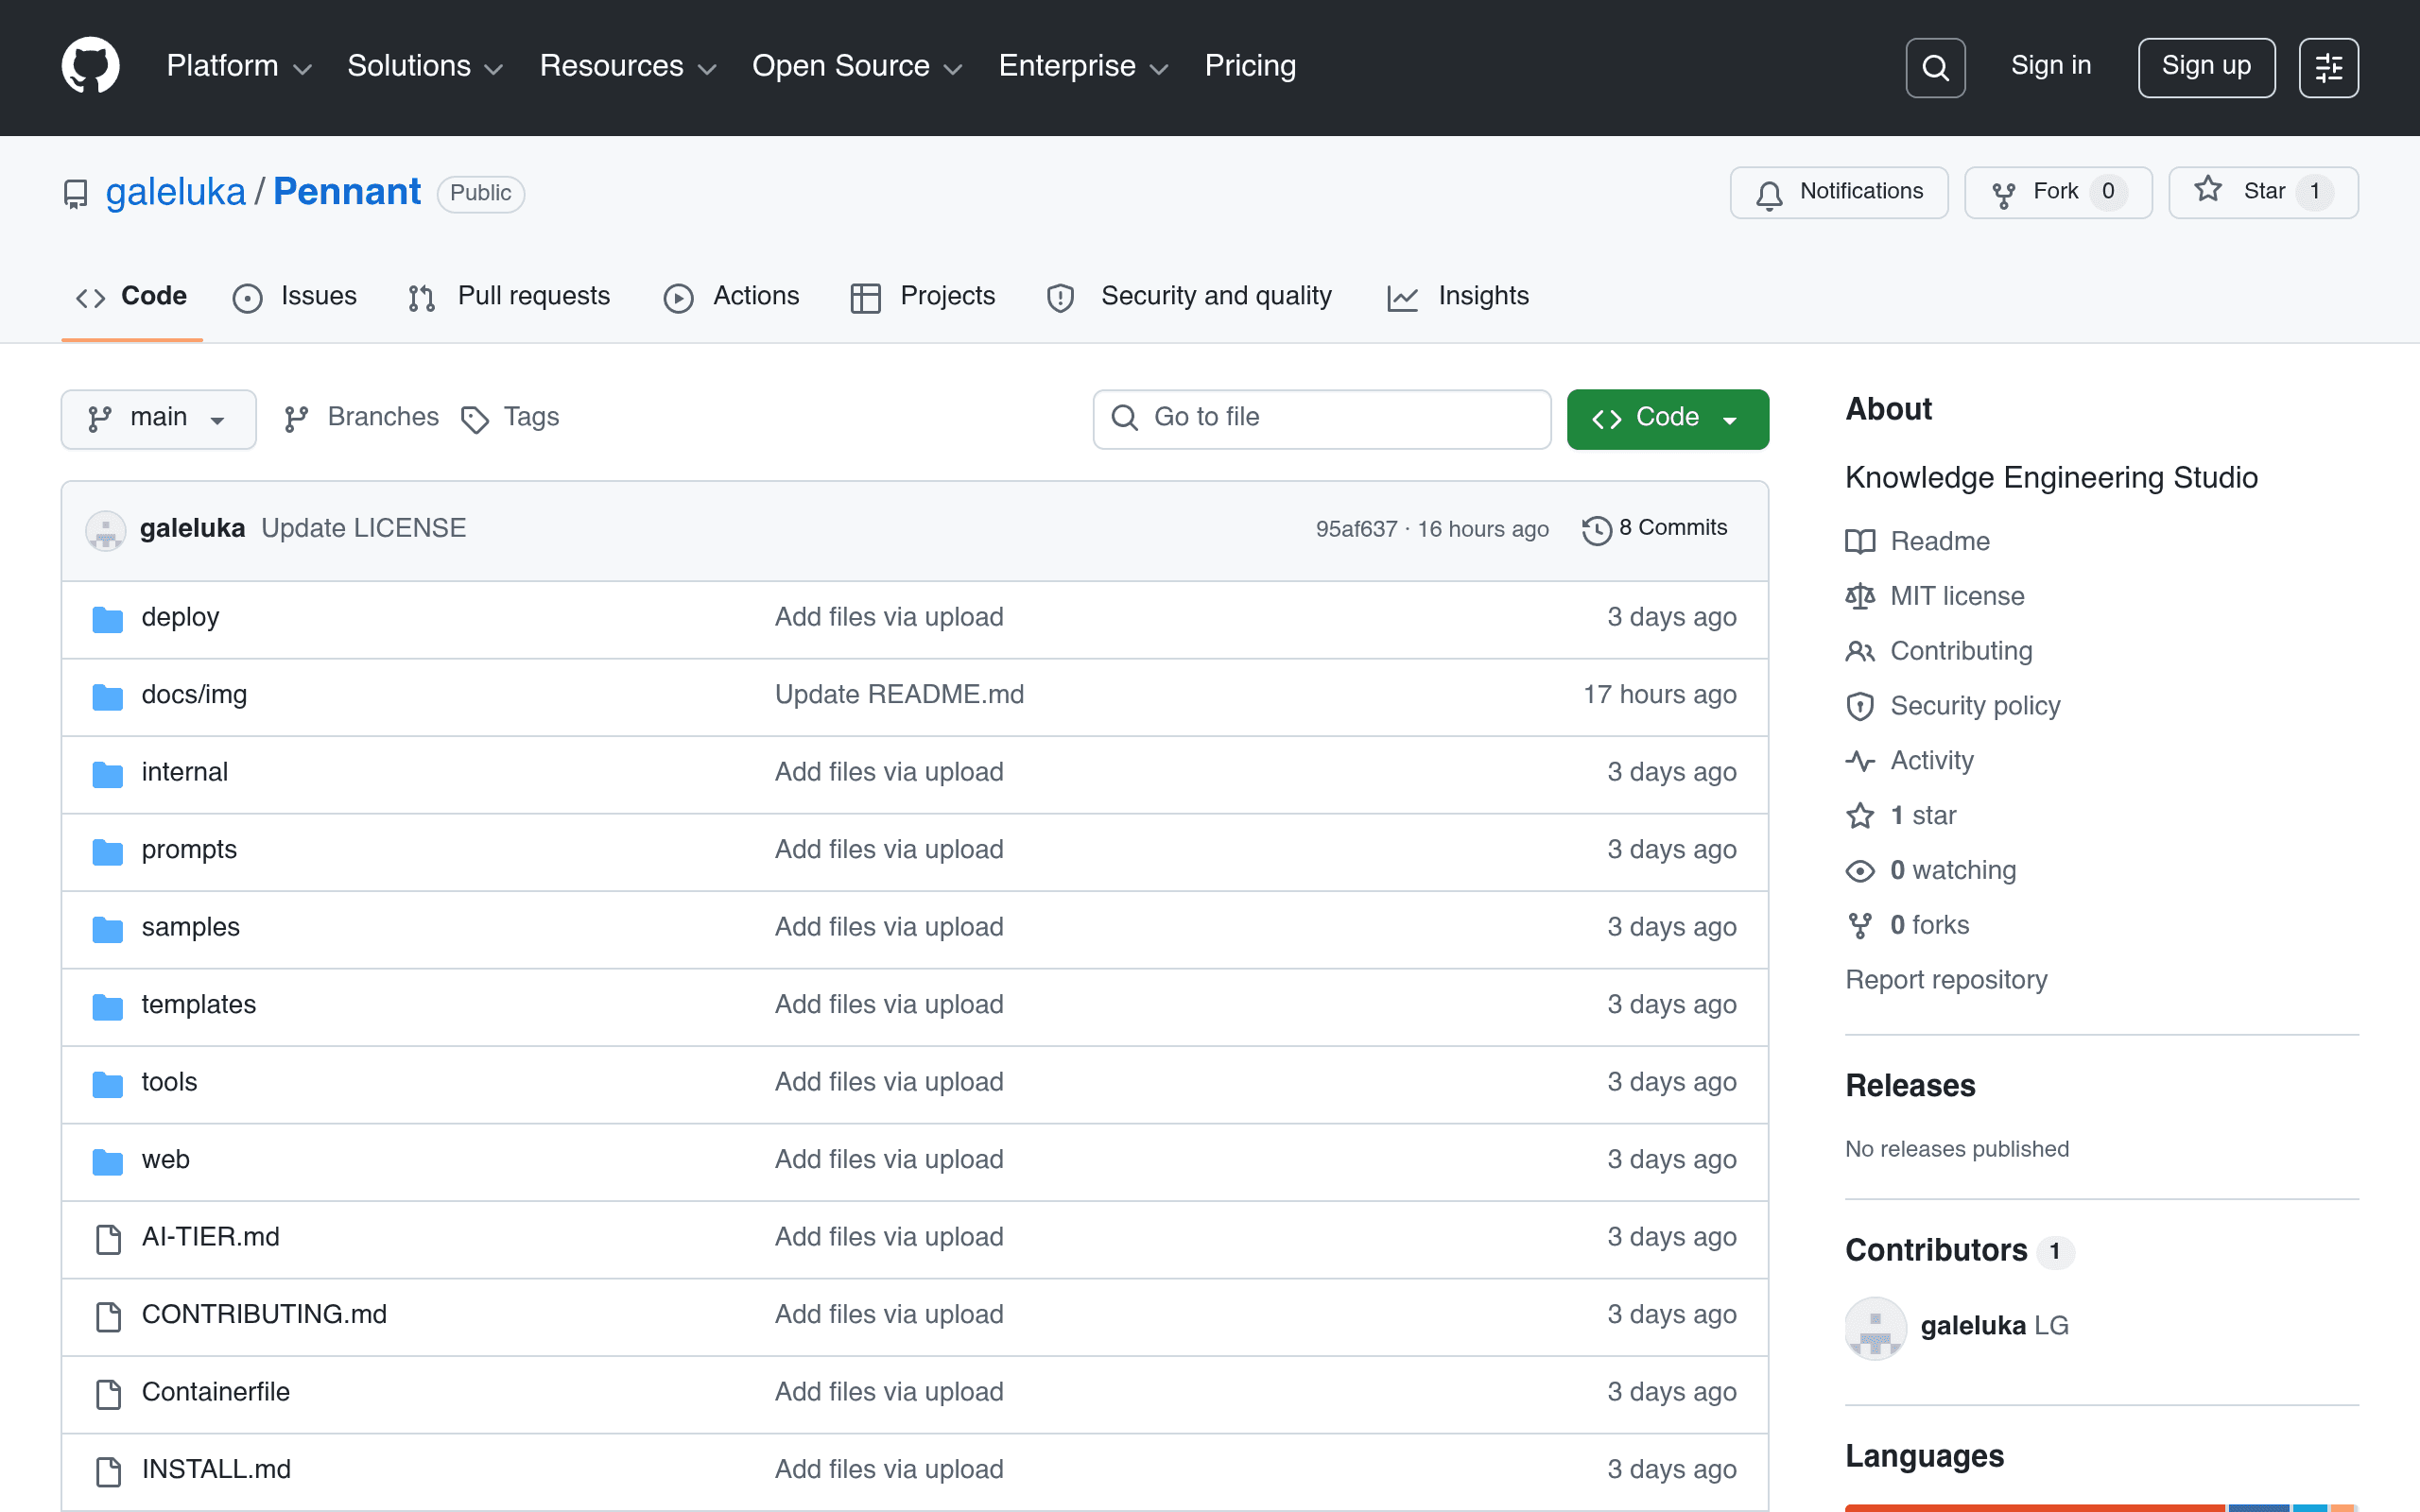2420x1512 pixels.
Task: View Branches list
Action: [362, 418]
